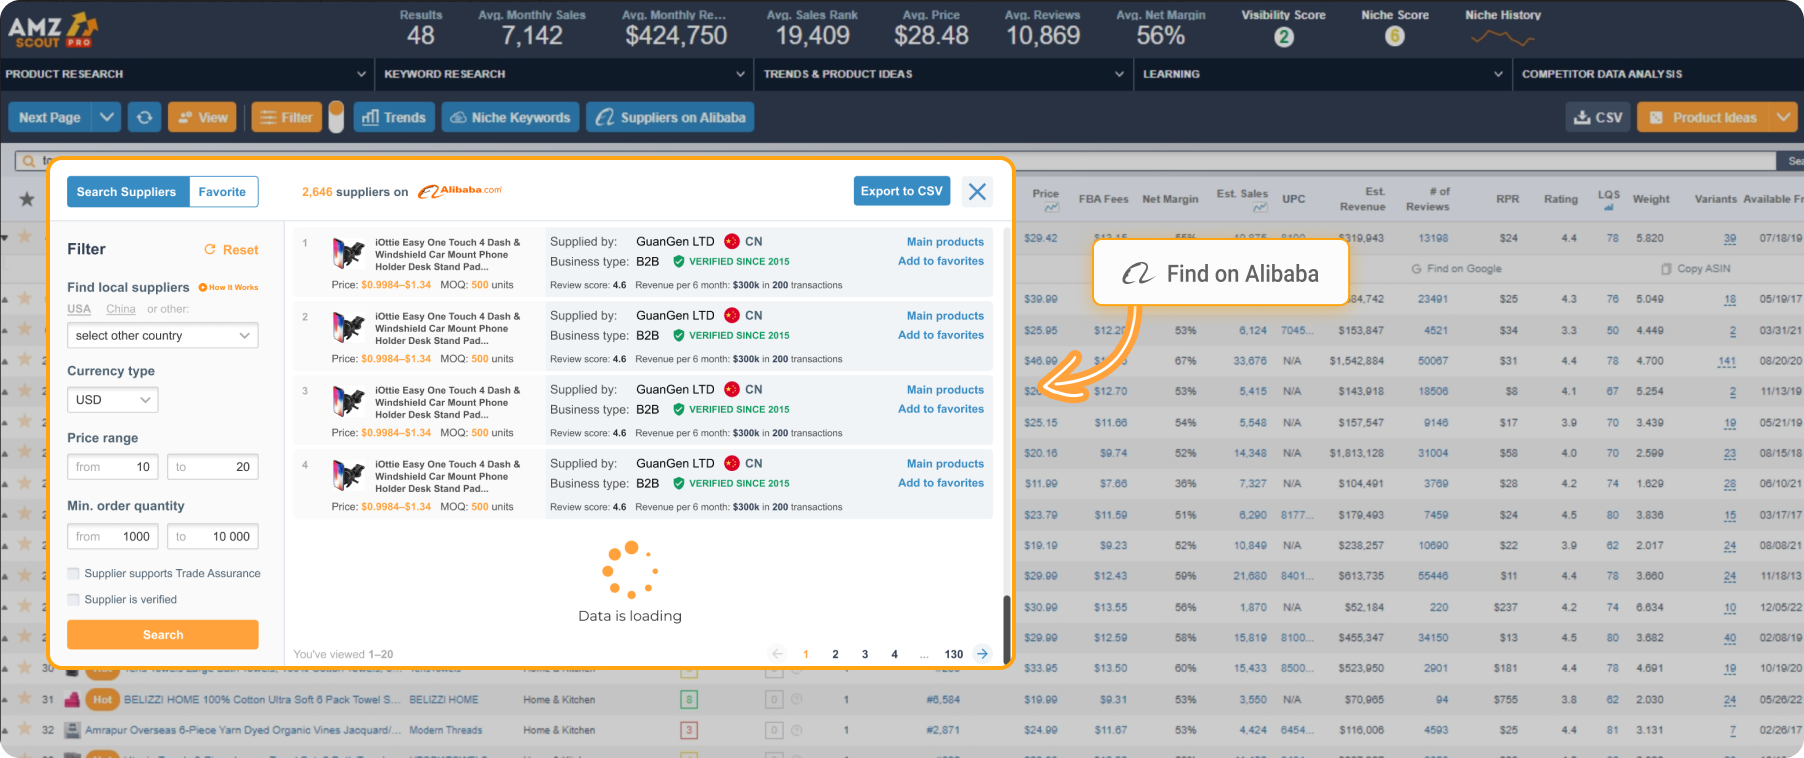Click the Filter button in toolbar
The width and height of the screenshot is (1804, 758).
tap(287, 117)
